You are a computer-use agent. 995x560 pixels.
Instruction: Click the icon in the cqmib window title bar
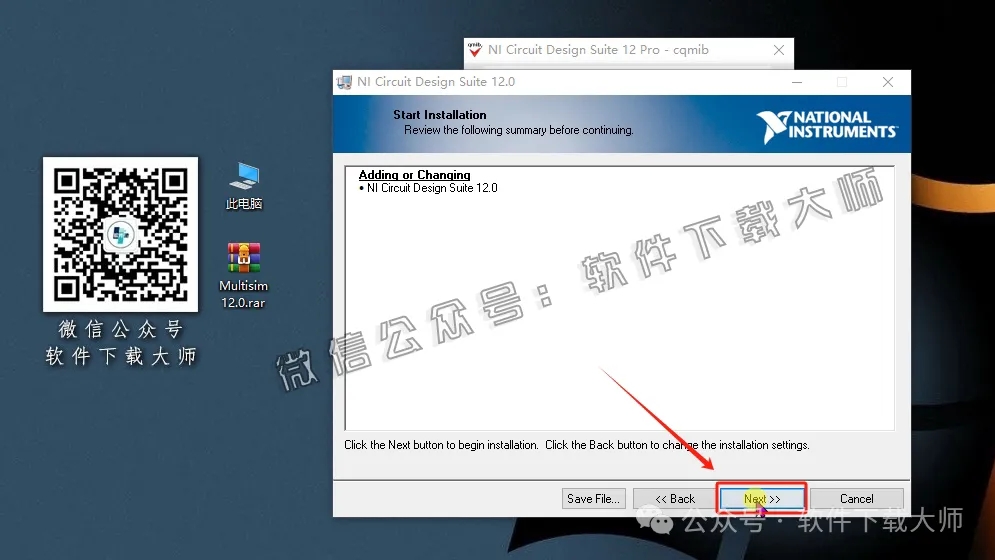click(475, 50)
